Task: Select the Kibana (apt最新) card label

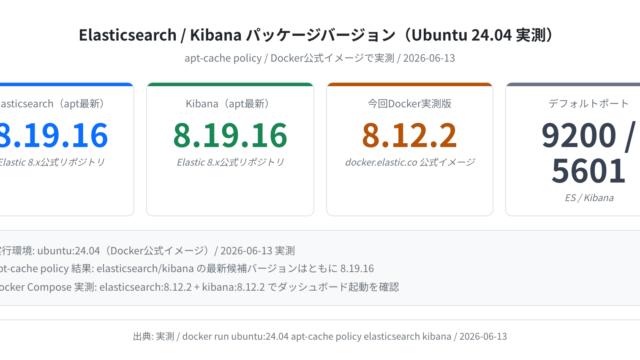Action: coord(230,104)
